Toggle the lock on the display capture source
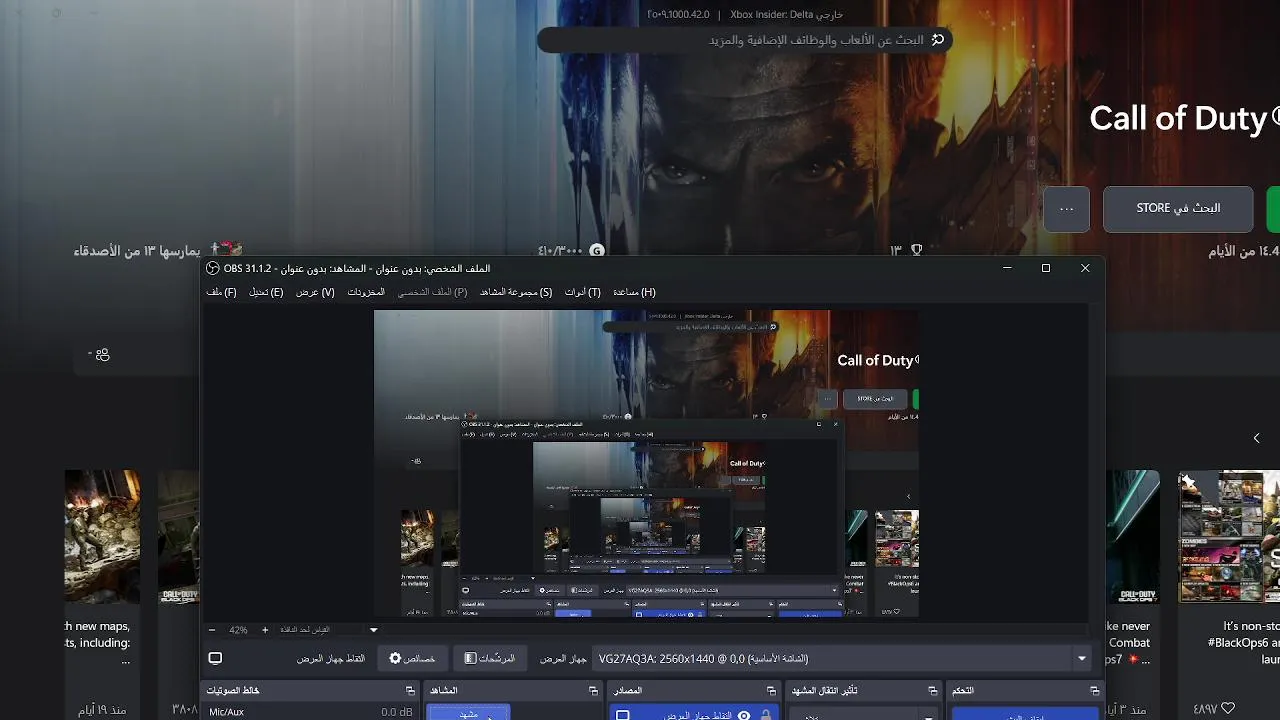1280x720 pixels. (x=766, y=715)
